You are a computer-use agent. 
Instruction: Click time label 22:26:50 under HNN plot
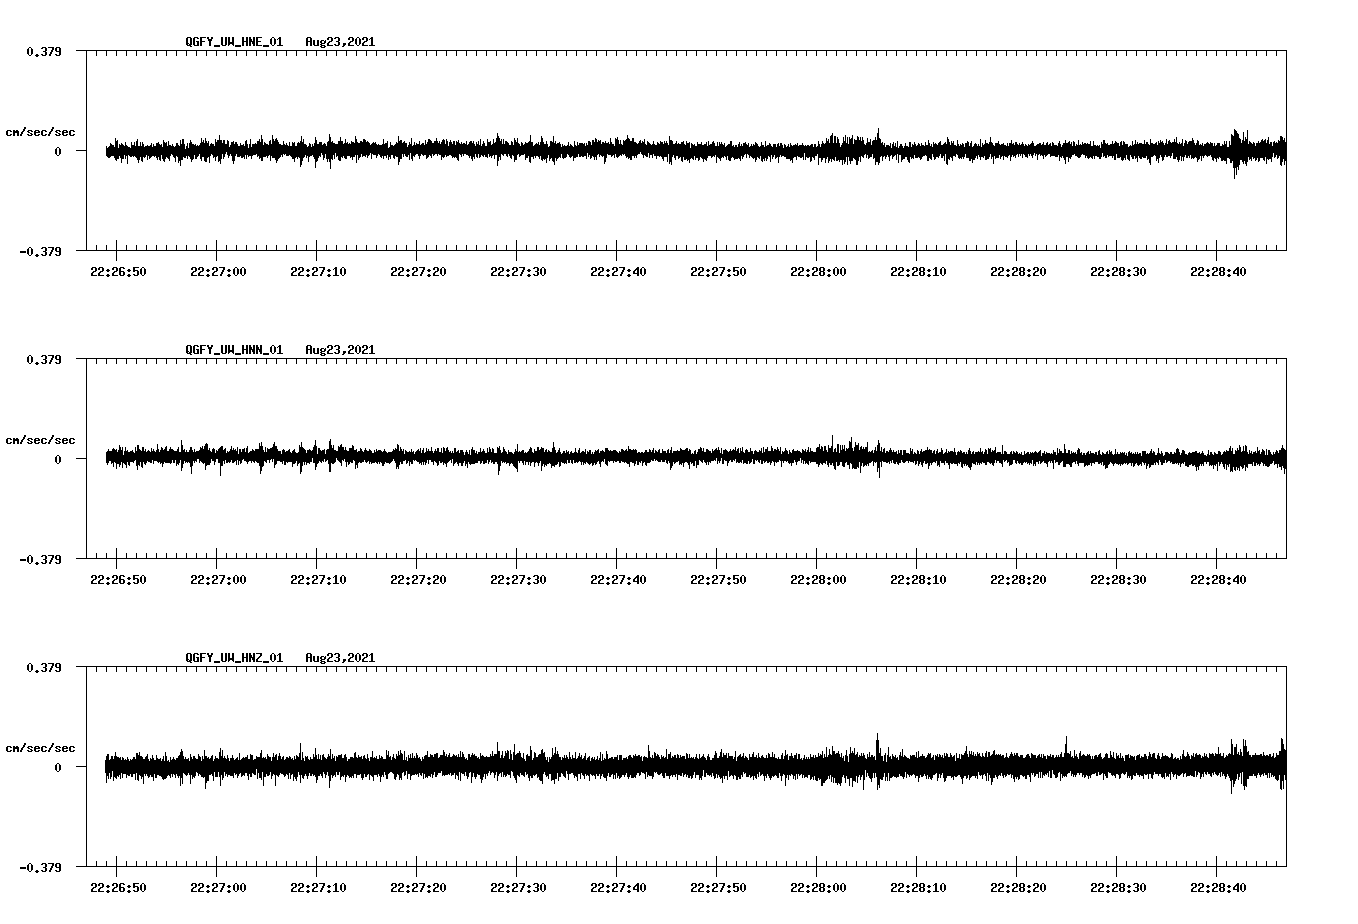[118, 580]
